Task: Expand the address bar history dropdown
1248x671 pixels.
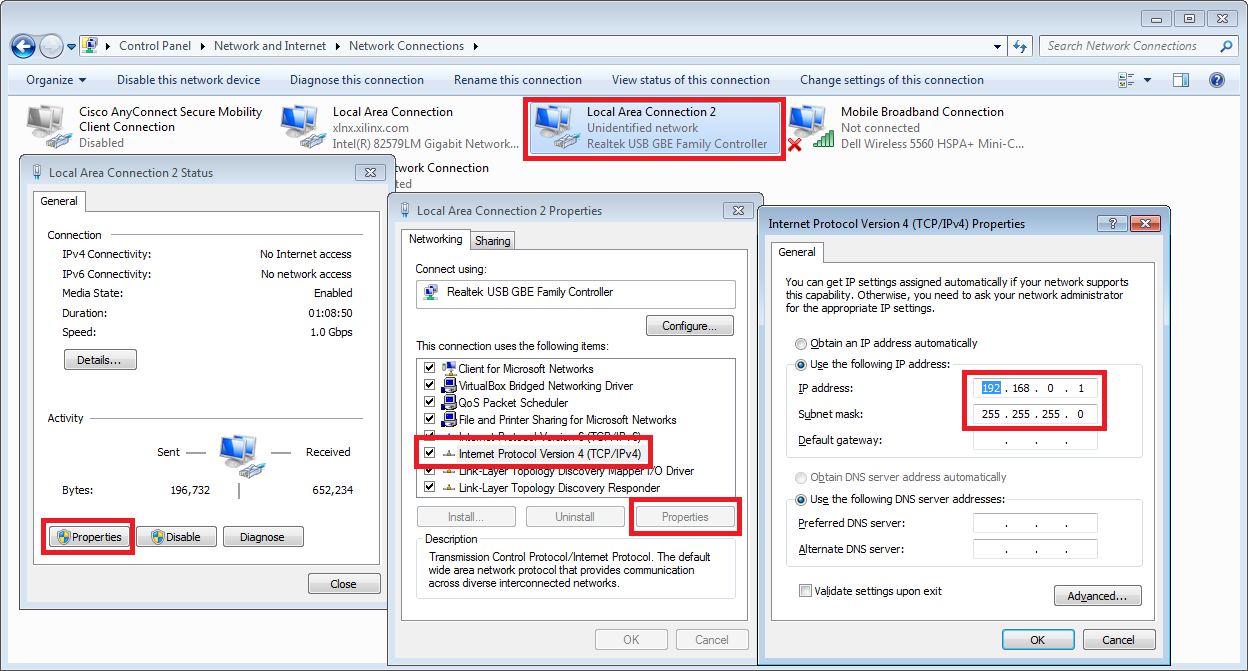Action: 996,45
